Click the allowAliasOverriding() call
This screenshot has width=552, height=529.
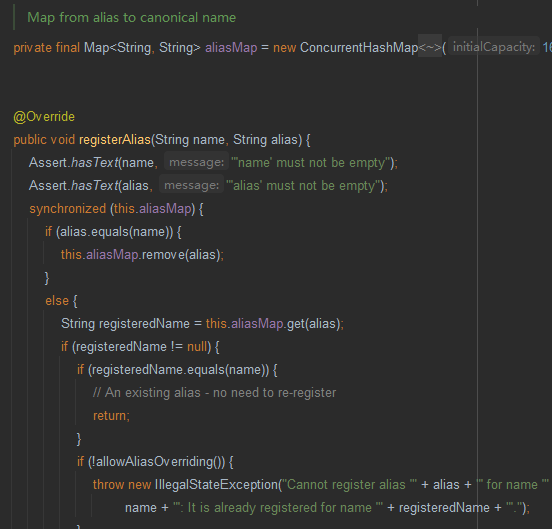point(158,461)
